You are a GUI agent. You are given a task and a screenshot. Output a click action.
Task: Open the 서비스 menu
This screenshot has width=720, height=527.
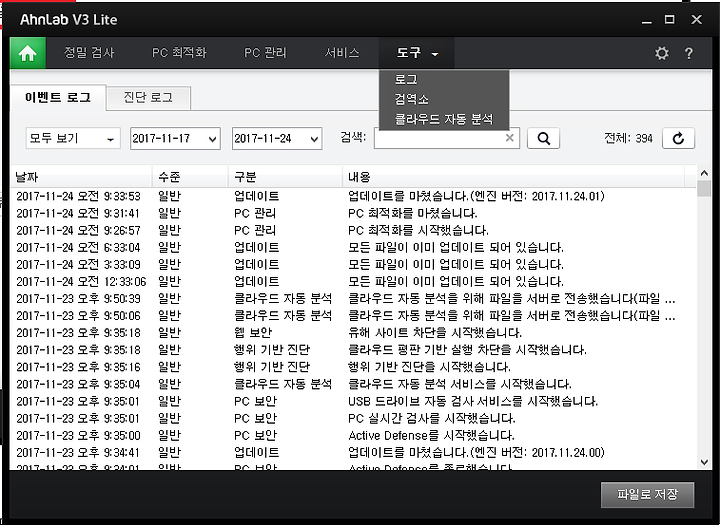[x=342, y=53]
